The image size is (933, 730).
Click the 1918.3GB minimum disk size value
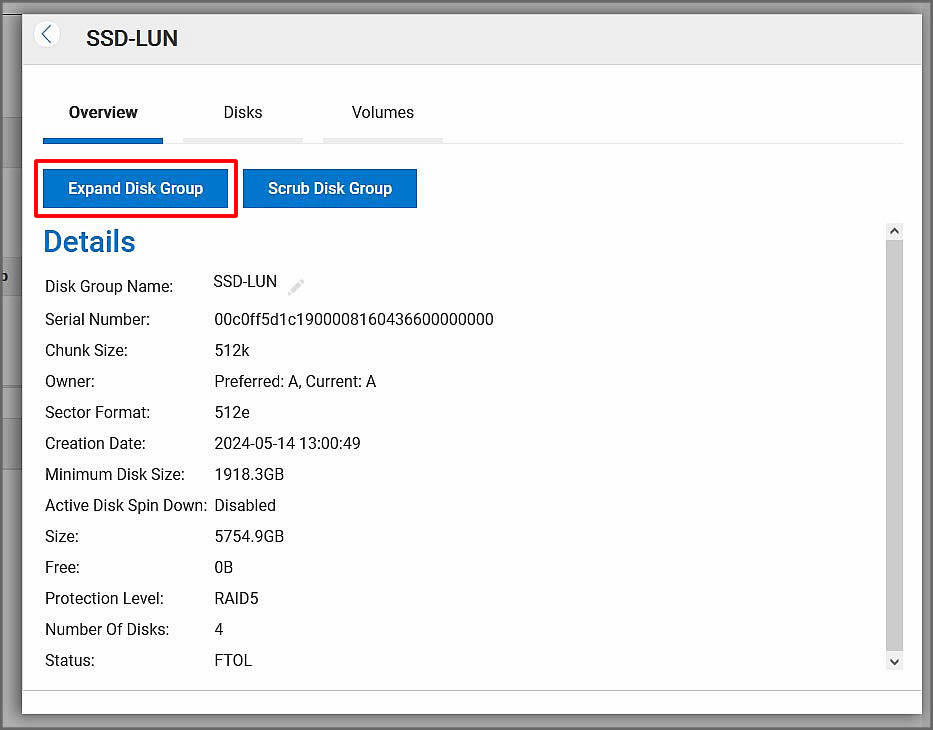tap(249, 475)
